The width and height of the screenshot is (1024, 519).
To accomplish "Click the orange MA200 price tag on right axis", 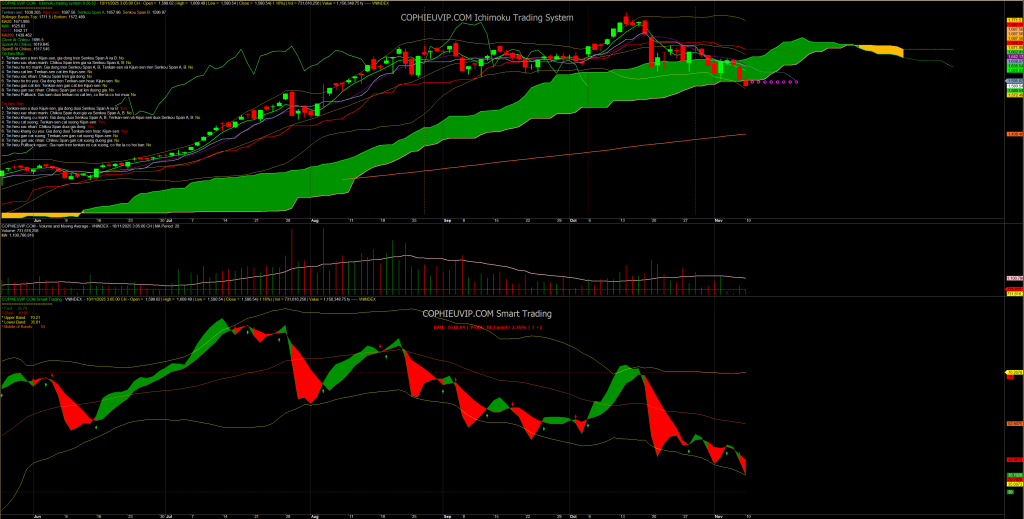I will coord(1013,134).
